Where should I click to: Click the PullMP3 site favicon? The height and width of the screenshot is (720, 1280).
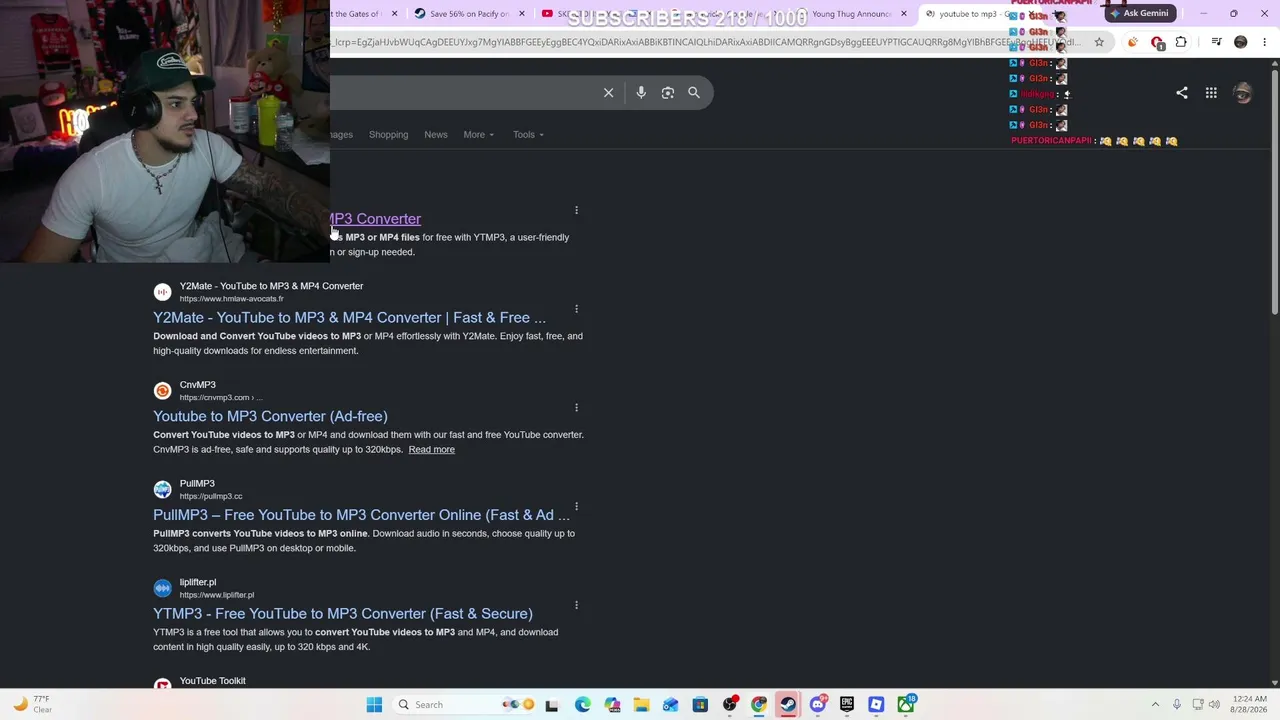[x=162, y=490]
